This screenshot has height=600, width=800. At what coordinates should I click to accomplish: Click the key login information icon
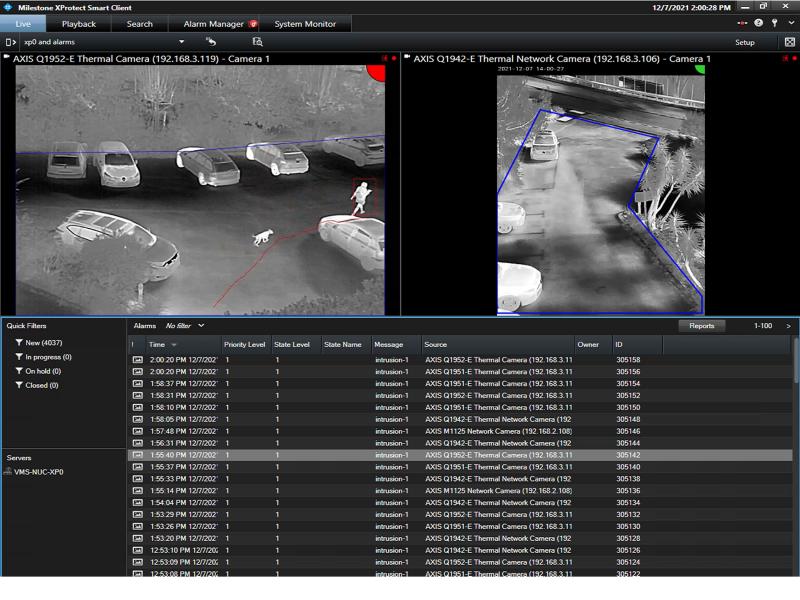pos(774,23)
